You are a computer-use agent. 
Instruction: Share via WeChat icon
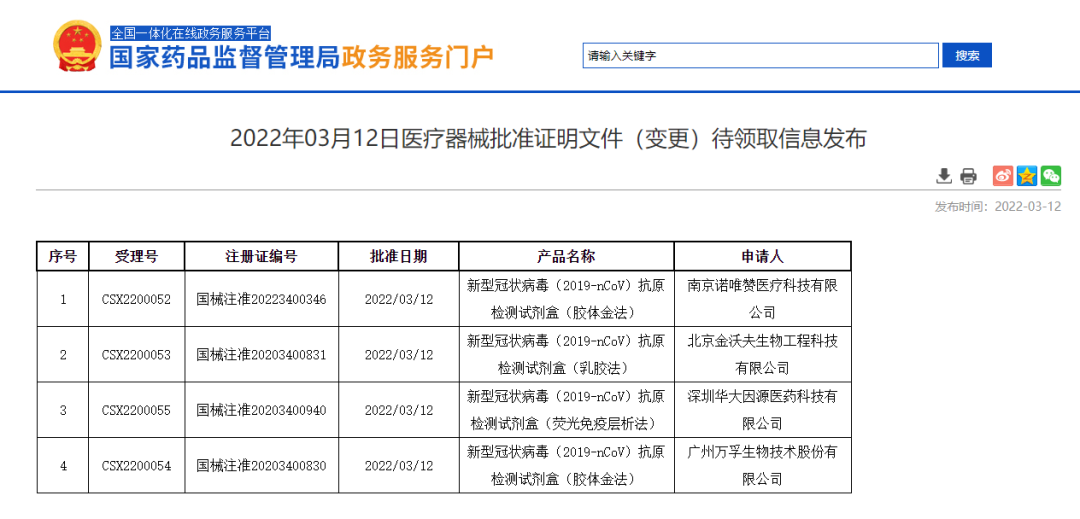pyautogui.click(x=1051, y=176)
